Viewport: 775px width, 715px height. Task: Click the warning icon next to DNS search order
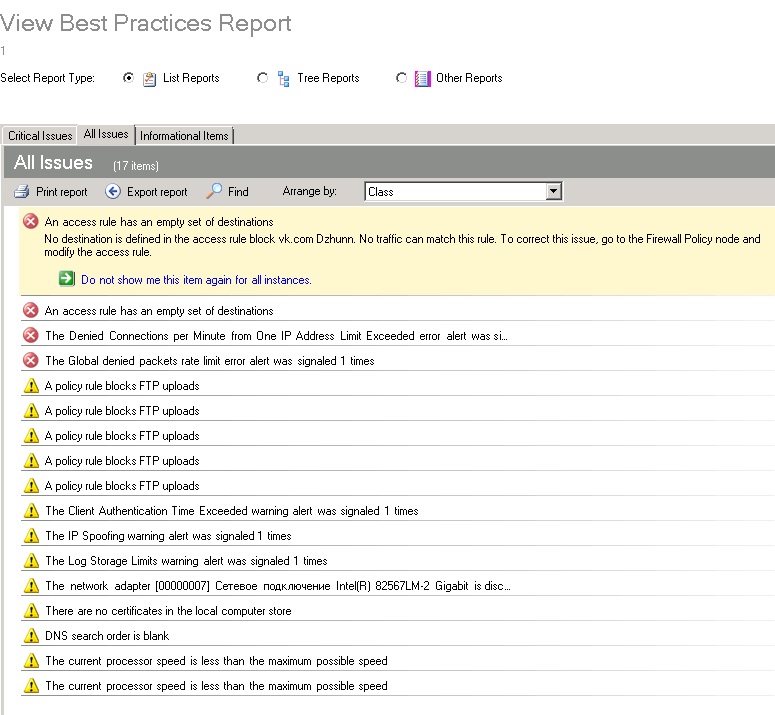[30, 636]
